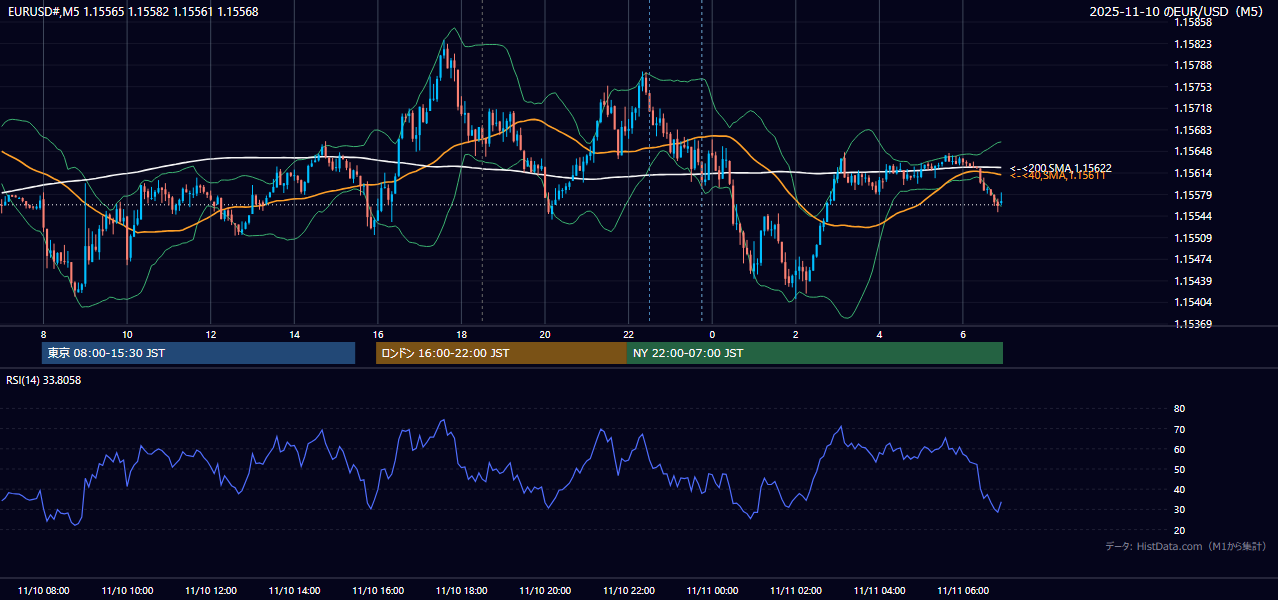Click price axis label 1.15648
1278x600 pixels.
1194,151
